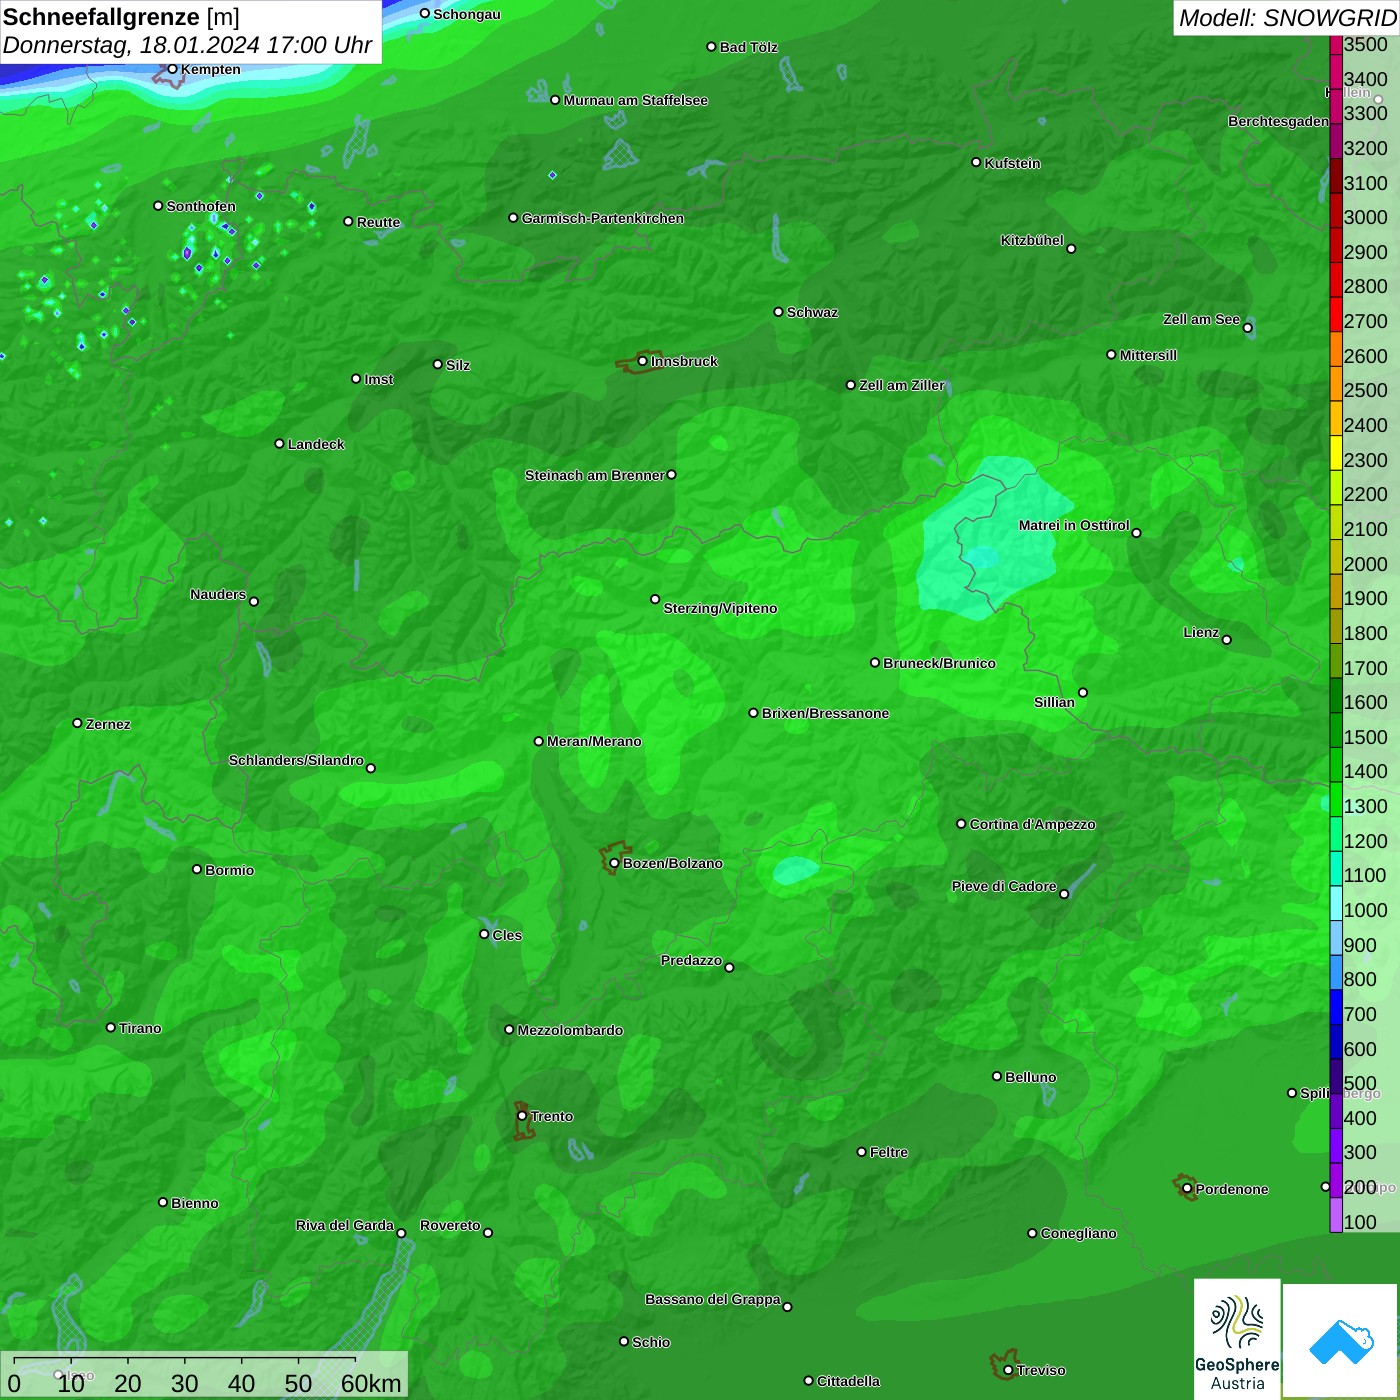Click the Mezzolombardo label
This screenshot has height=1400, width=1400.
[570, 1030]
